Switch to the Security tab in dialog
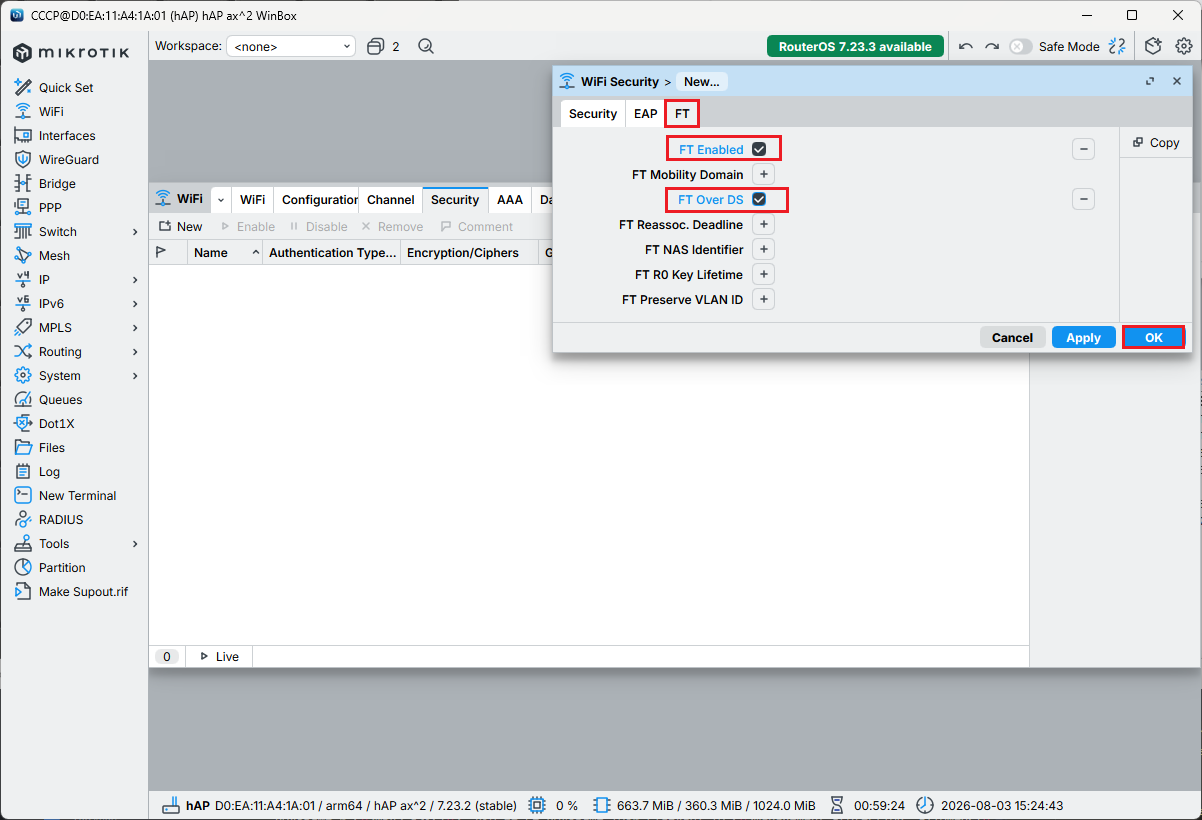 tap(593, 113)
